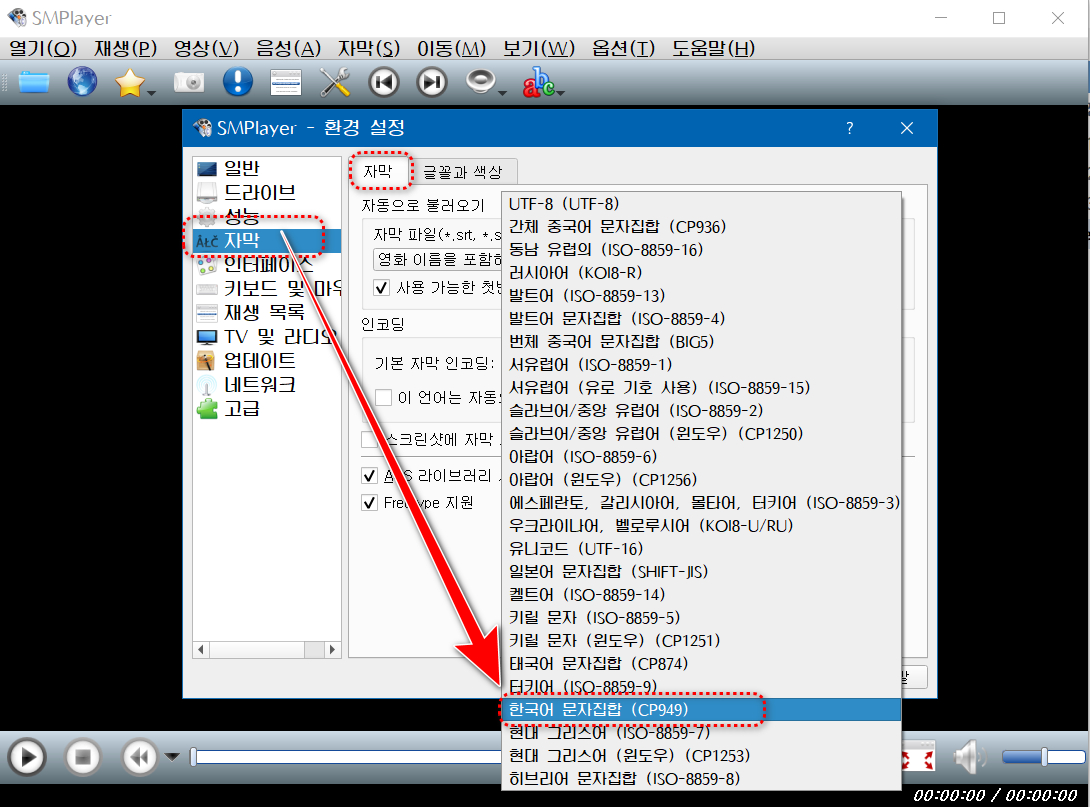
Task: Open the 옵션(T) menu
Action: (624, 49)
